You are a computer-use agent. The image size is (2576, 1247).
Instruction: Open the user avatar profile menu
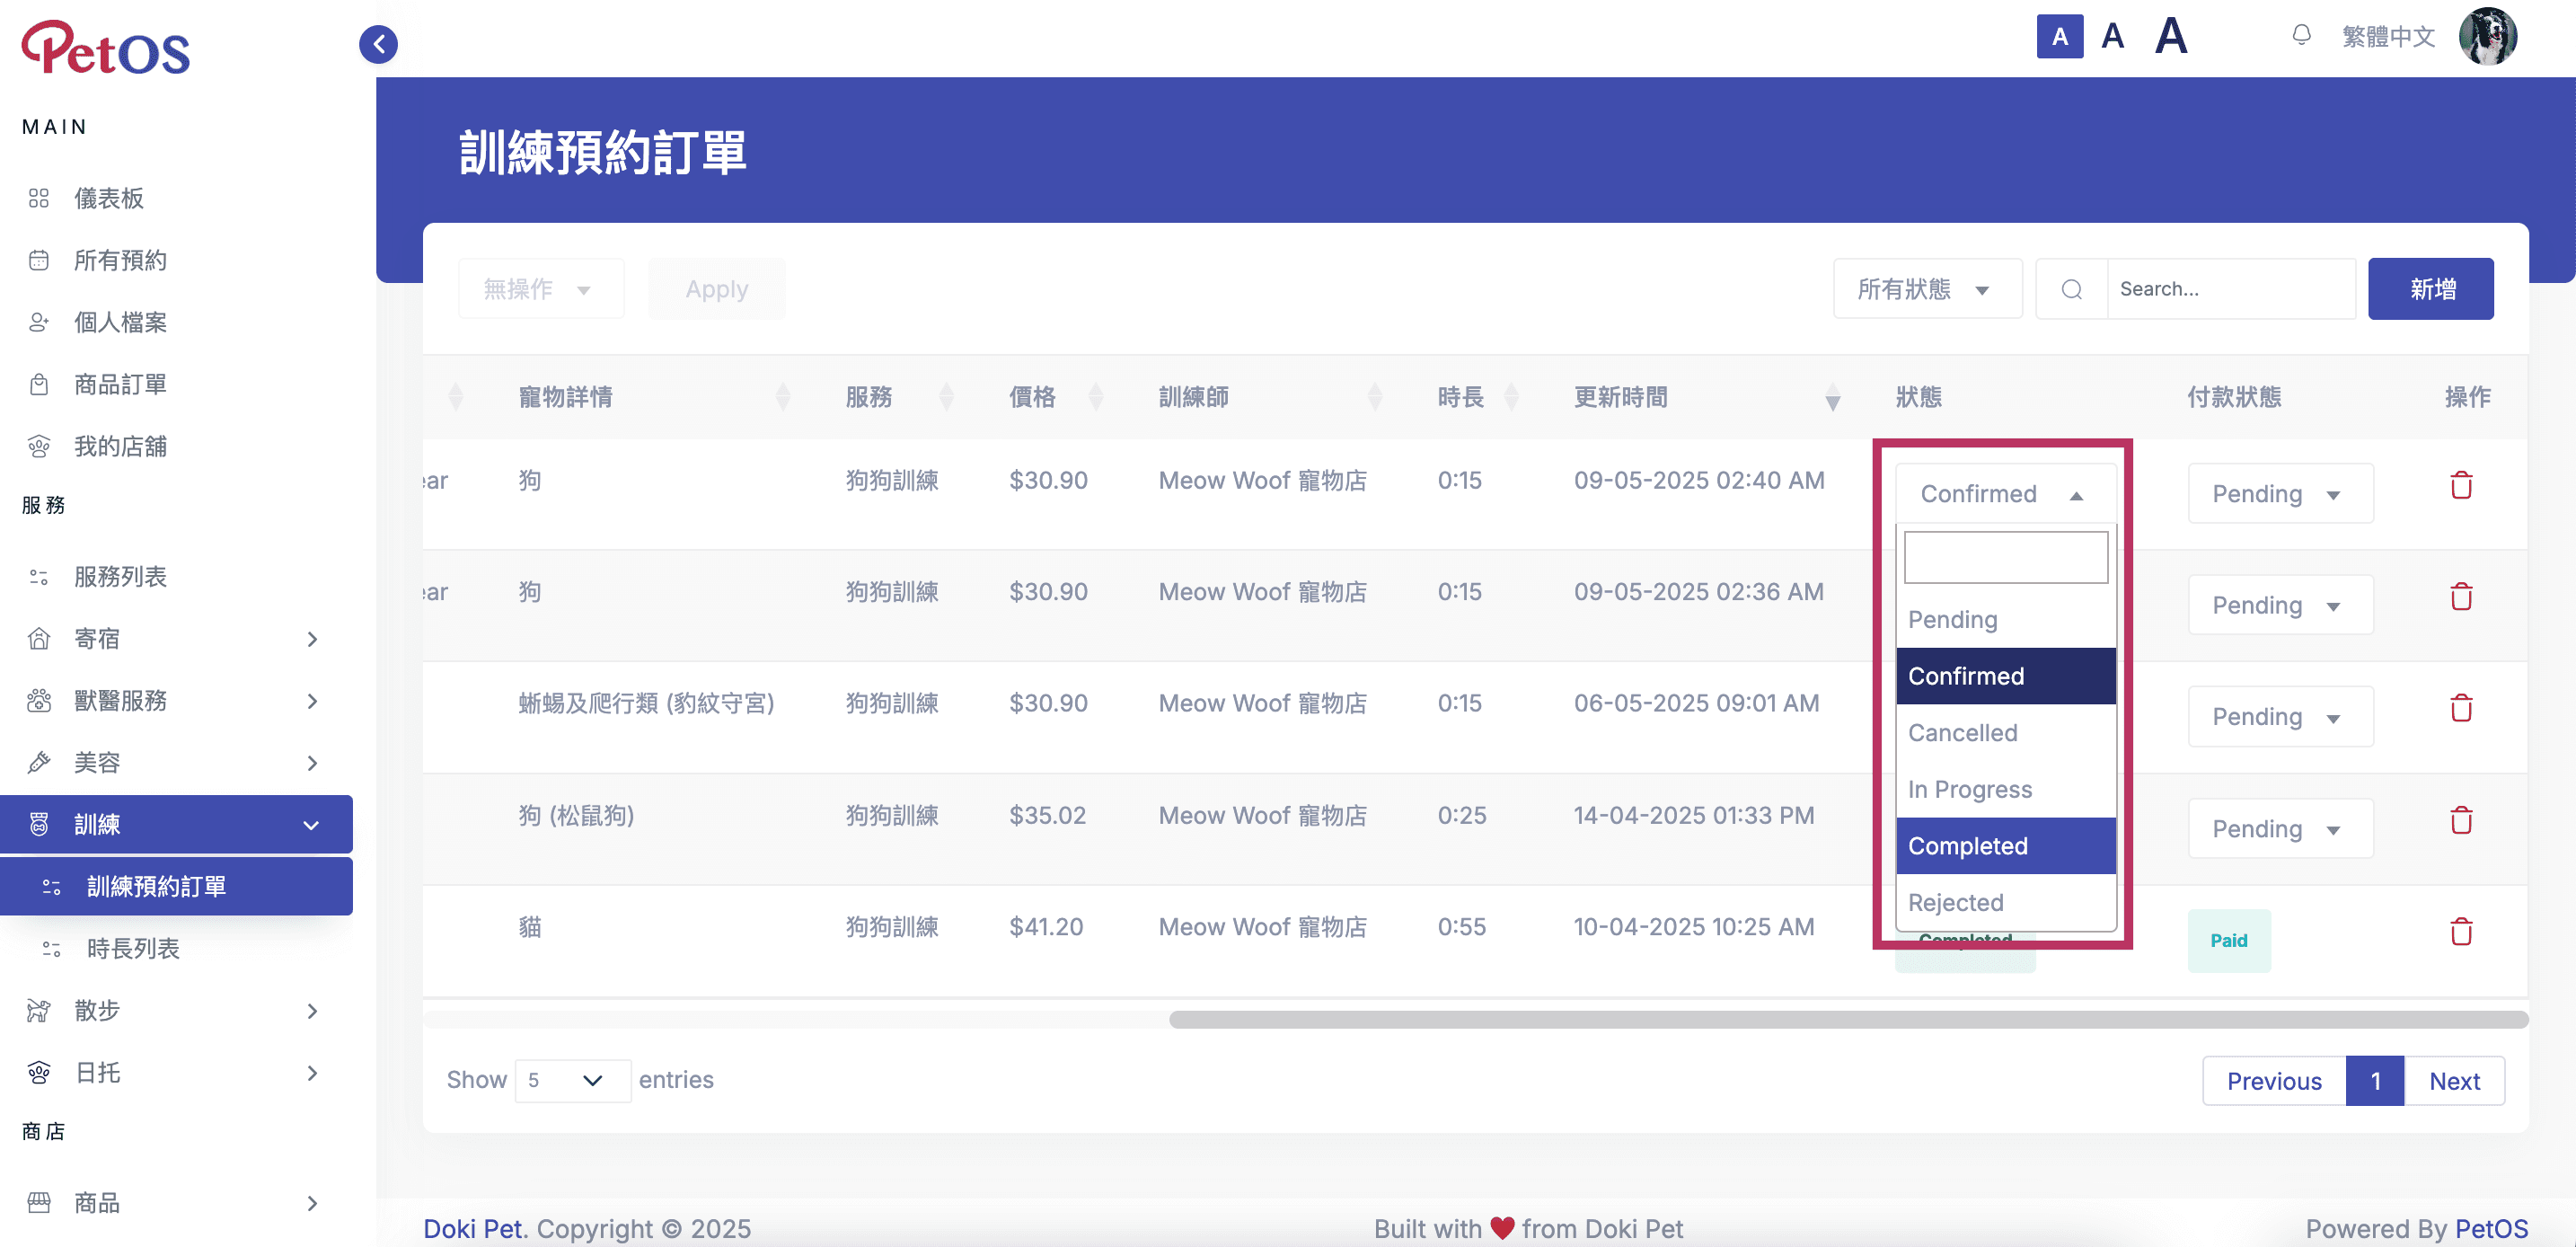tap(2487, 37)
